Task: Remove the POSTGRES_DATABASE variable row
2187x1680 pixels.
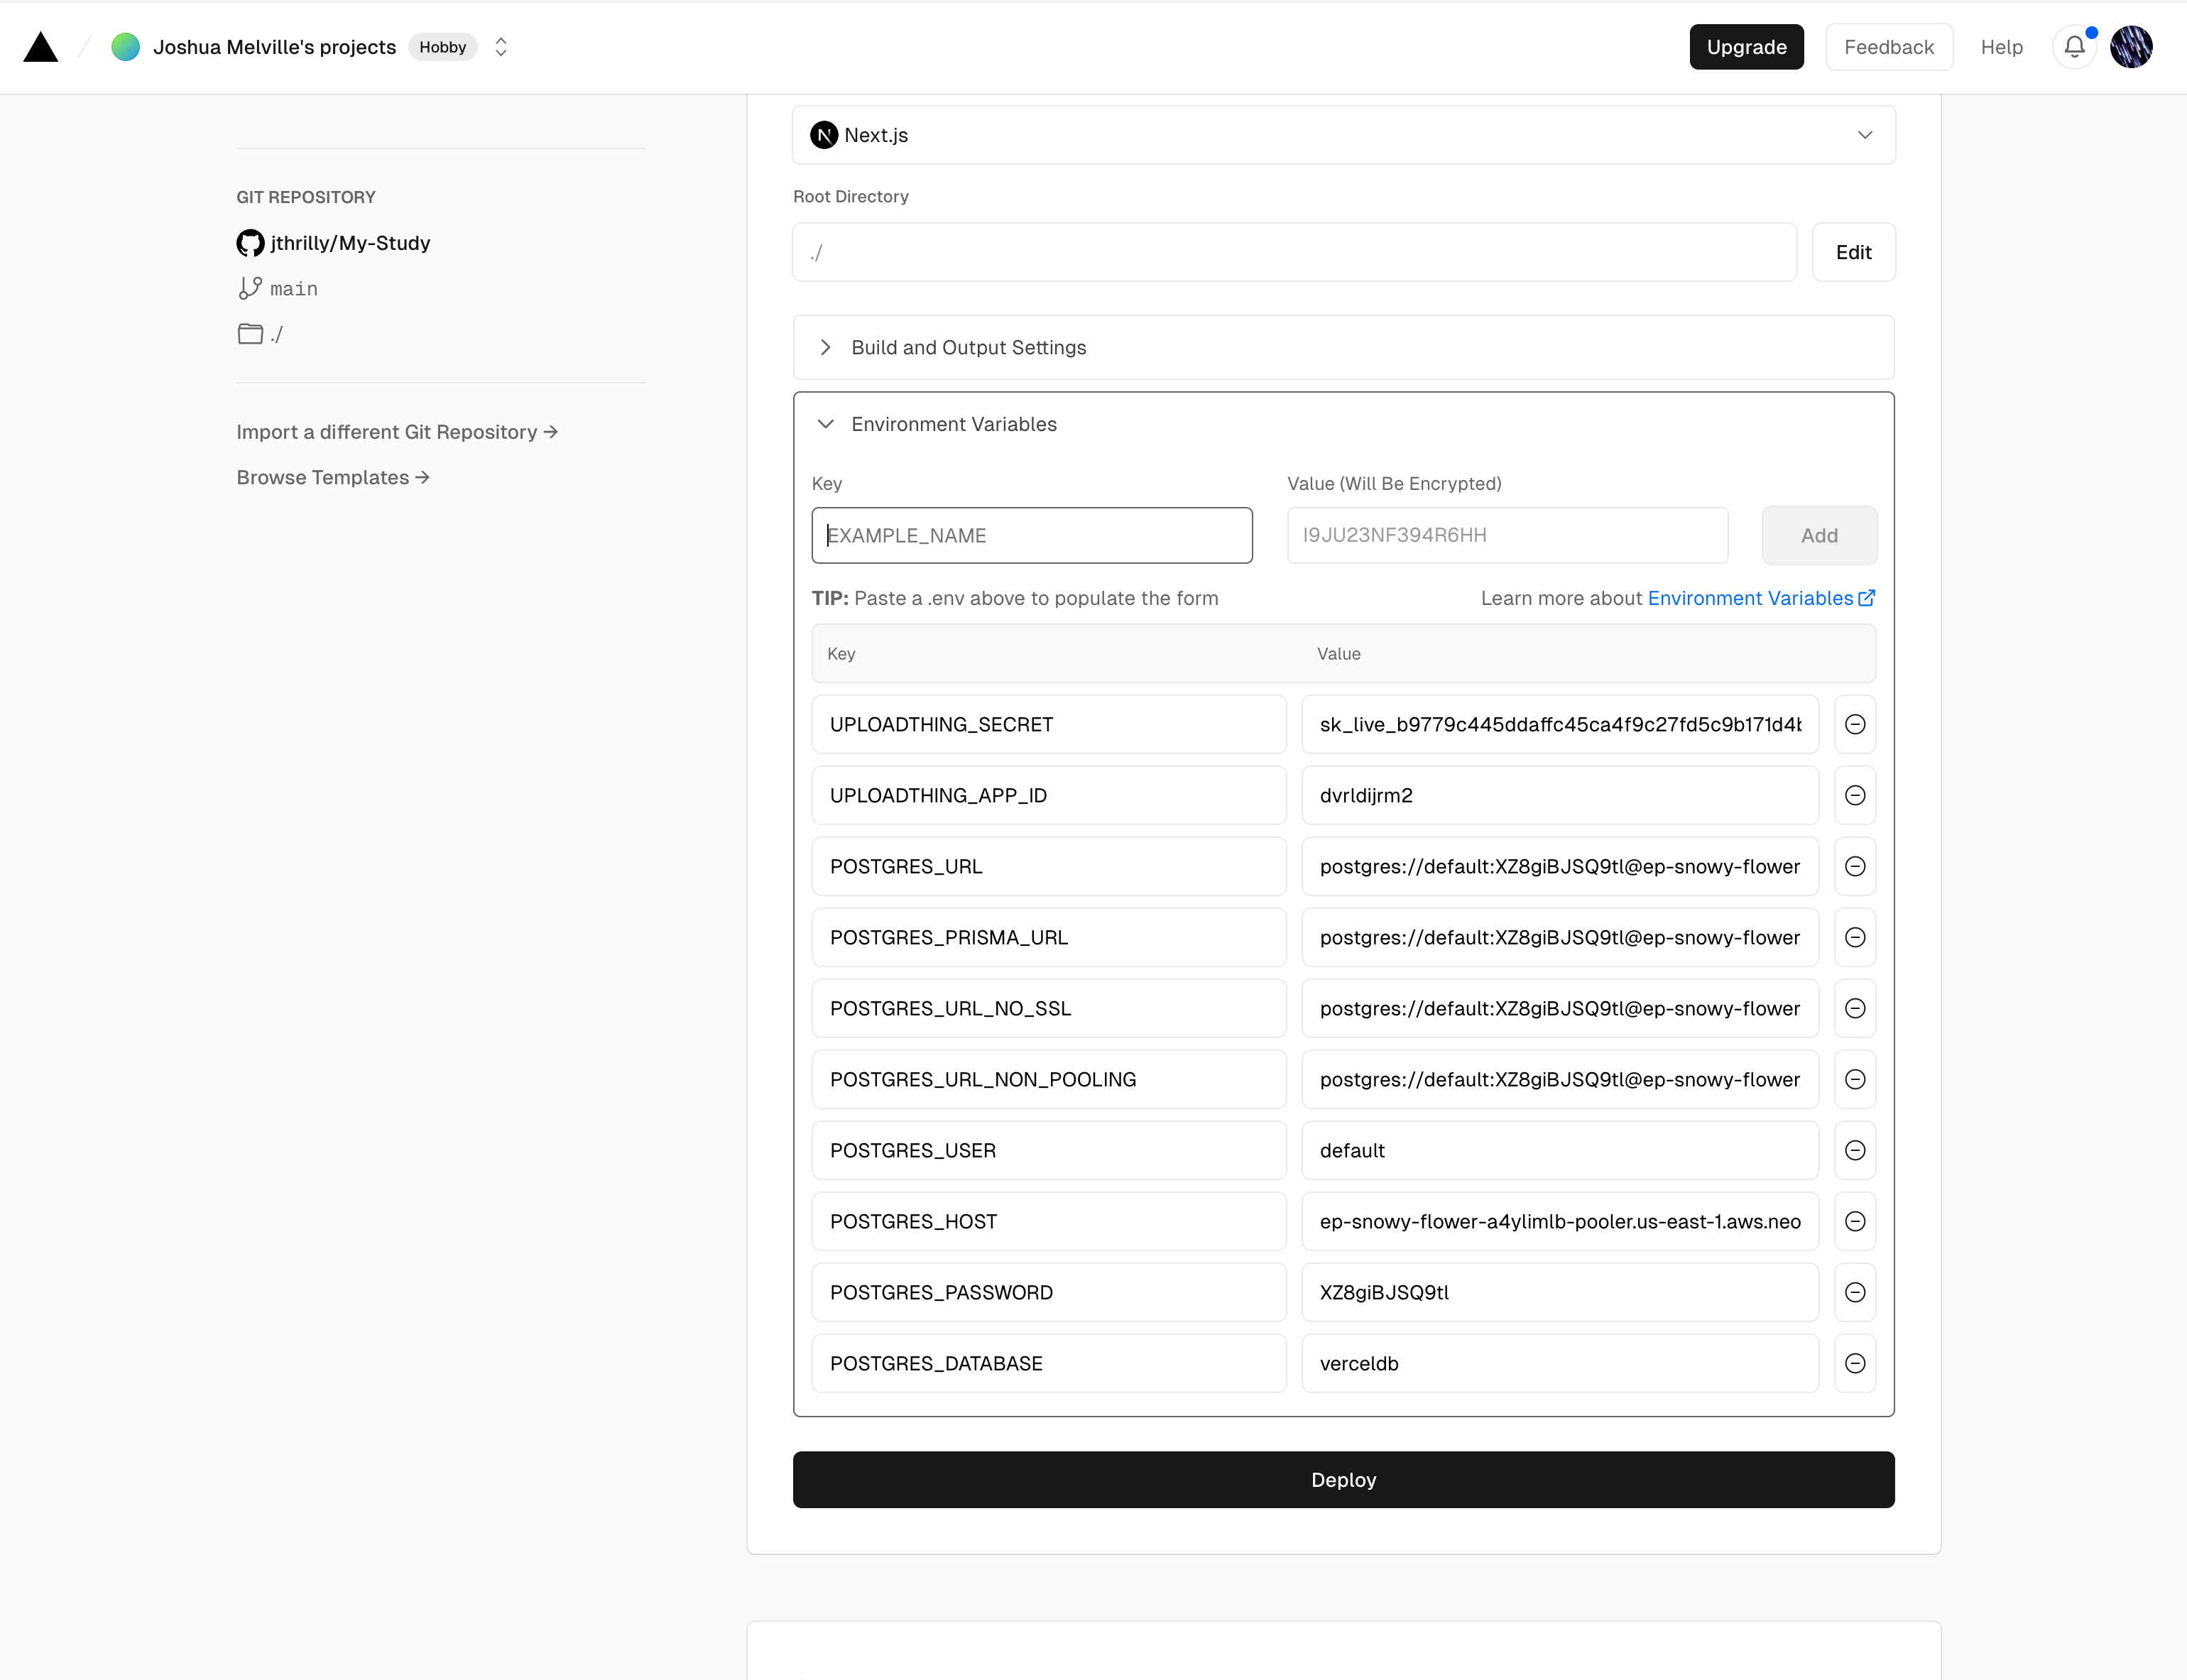Action: [x=1854, y=1363]
